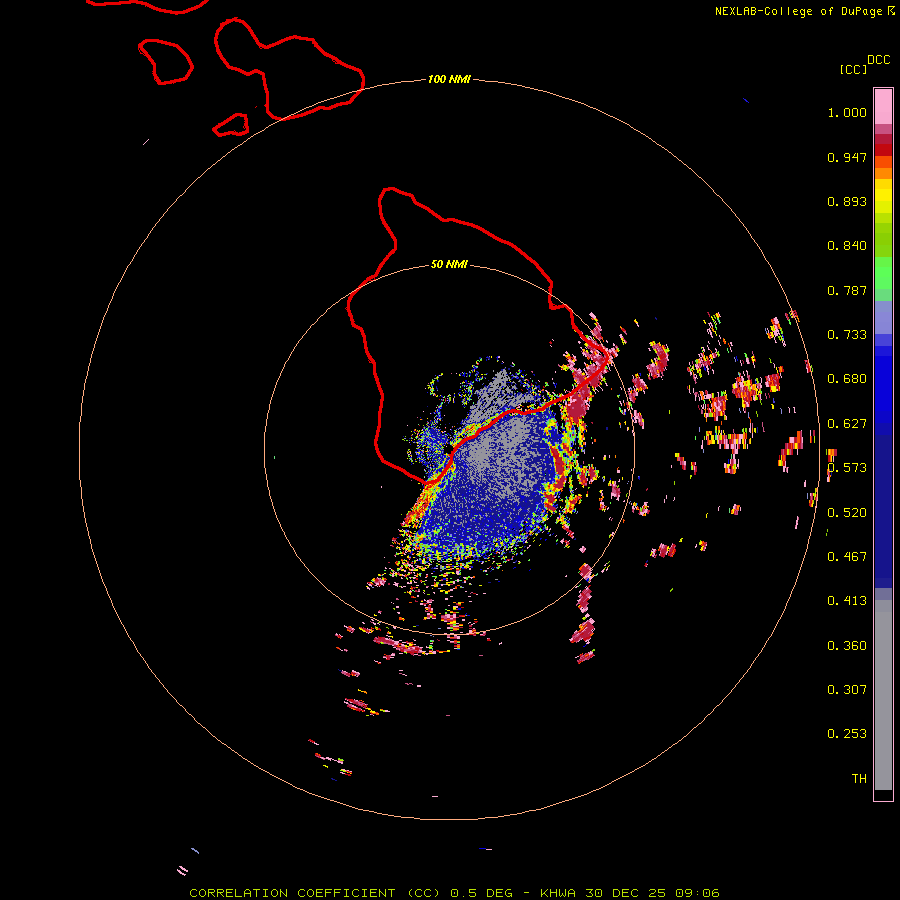
Task: Click the 100 NMI range ring label
Action: (449, 79)
